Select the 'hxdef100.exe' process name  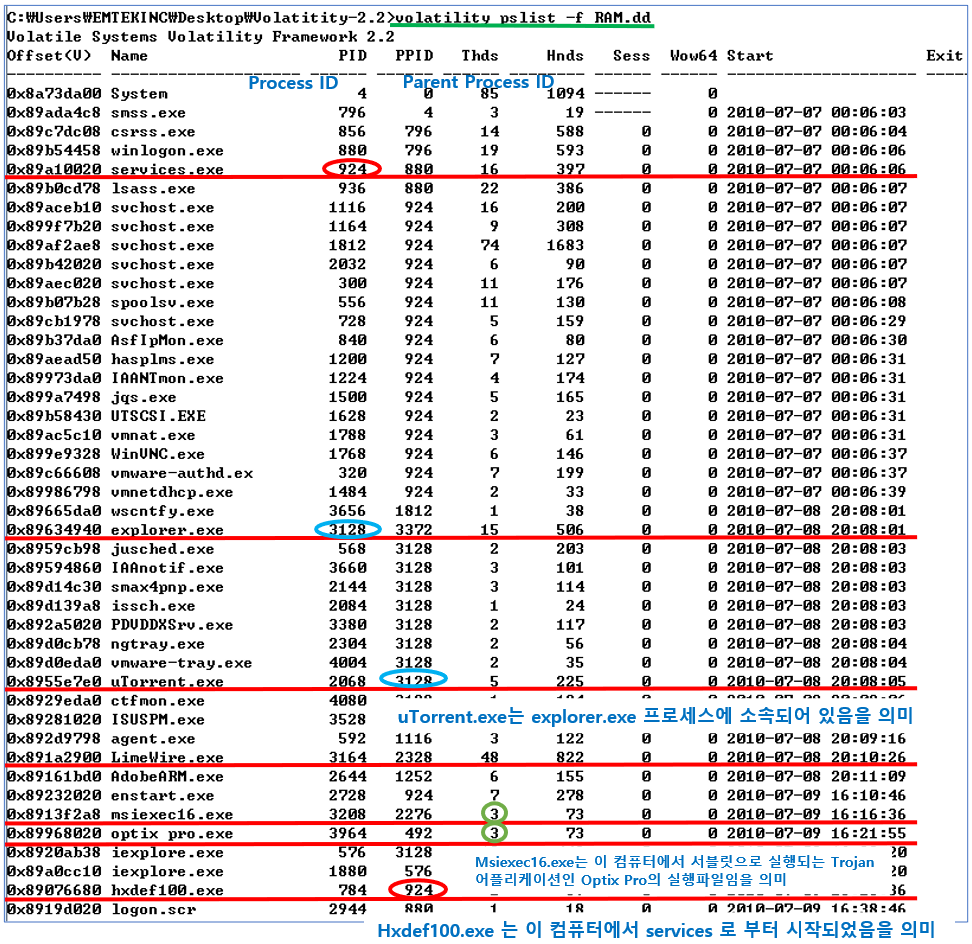tap(167, 891)
